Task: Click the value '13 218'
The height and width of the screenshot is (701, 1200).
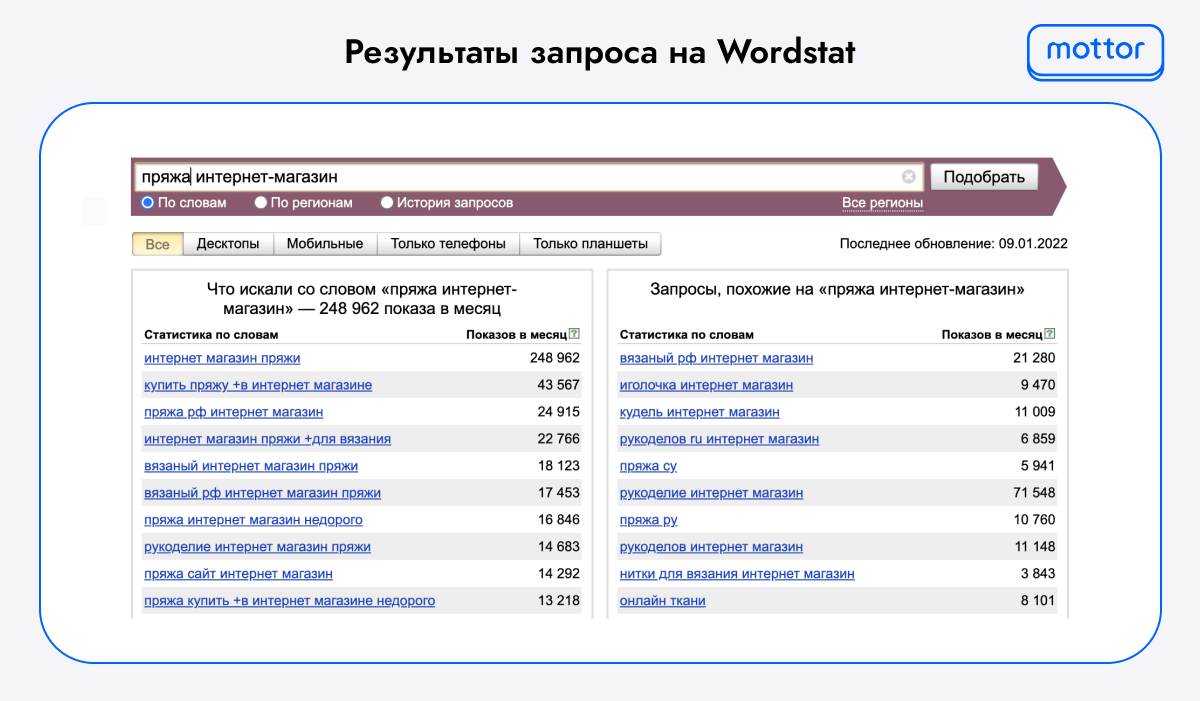Action: 559,601
